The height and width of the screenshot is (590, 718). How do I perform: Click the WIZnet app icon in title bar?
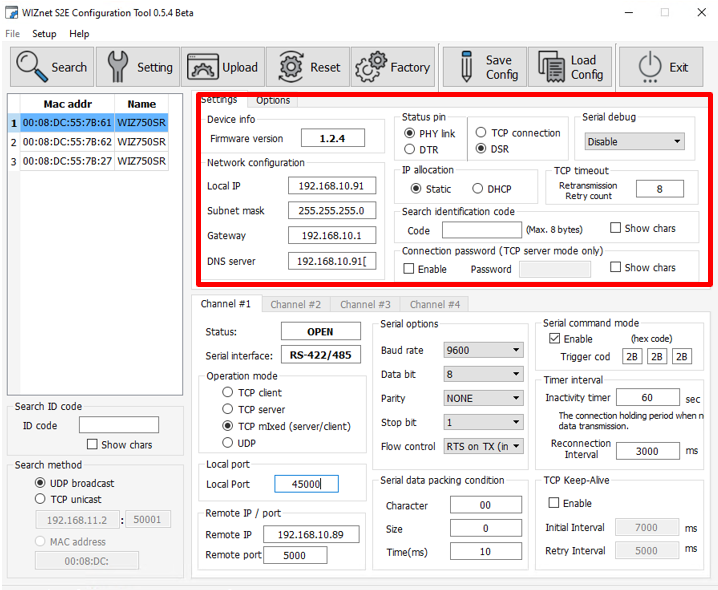[x=11, y=12]
